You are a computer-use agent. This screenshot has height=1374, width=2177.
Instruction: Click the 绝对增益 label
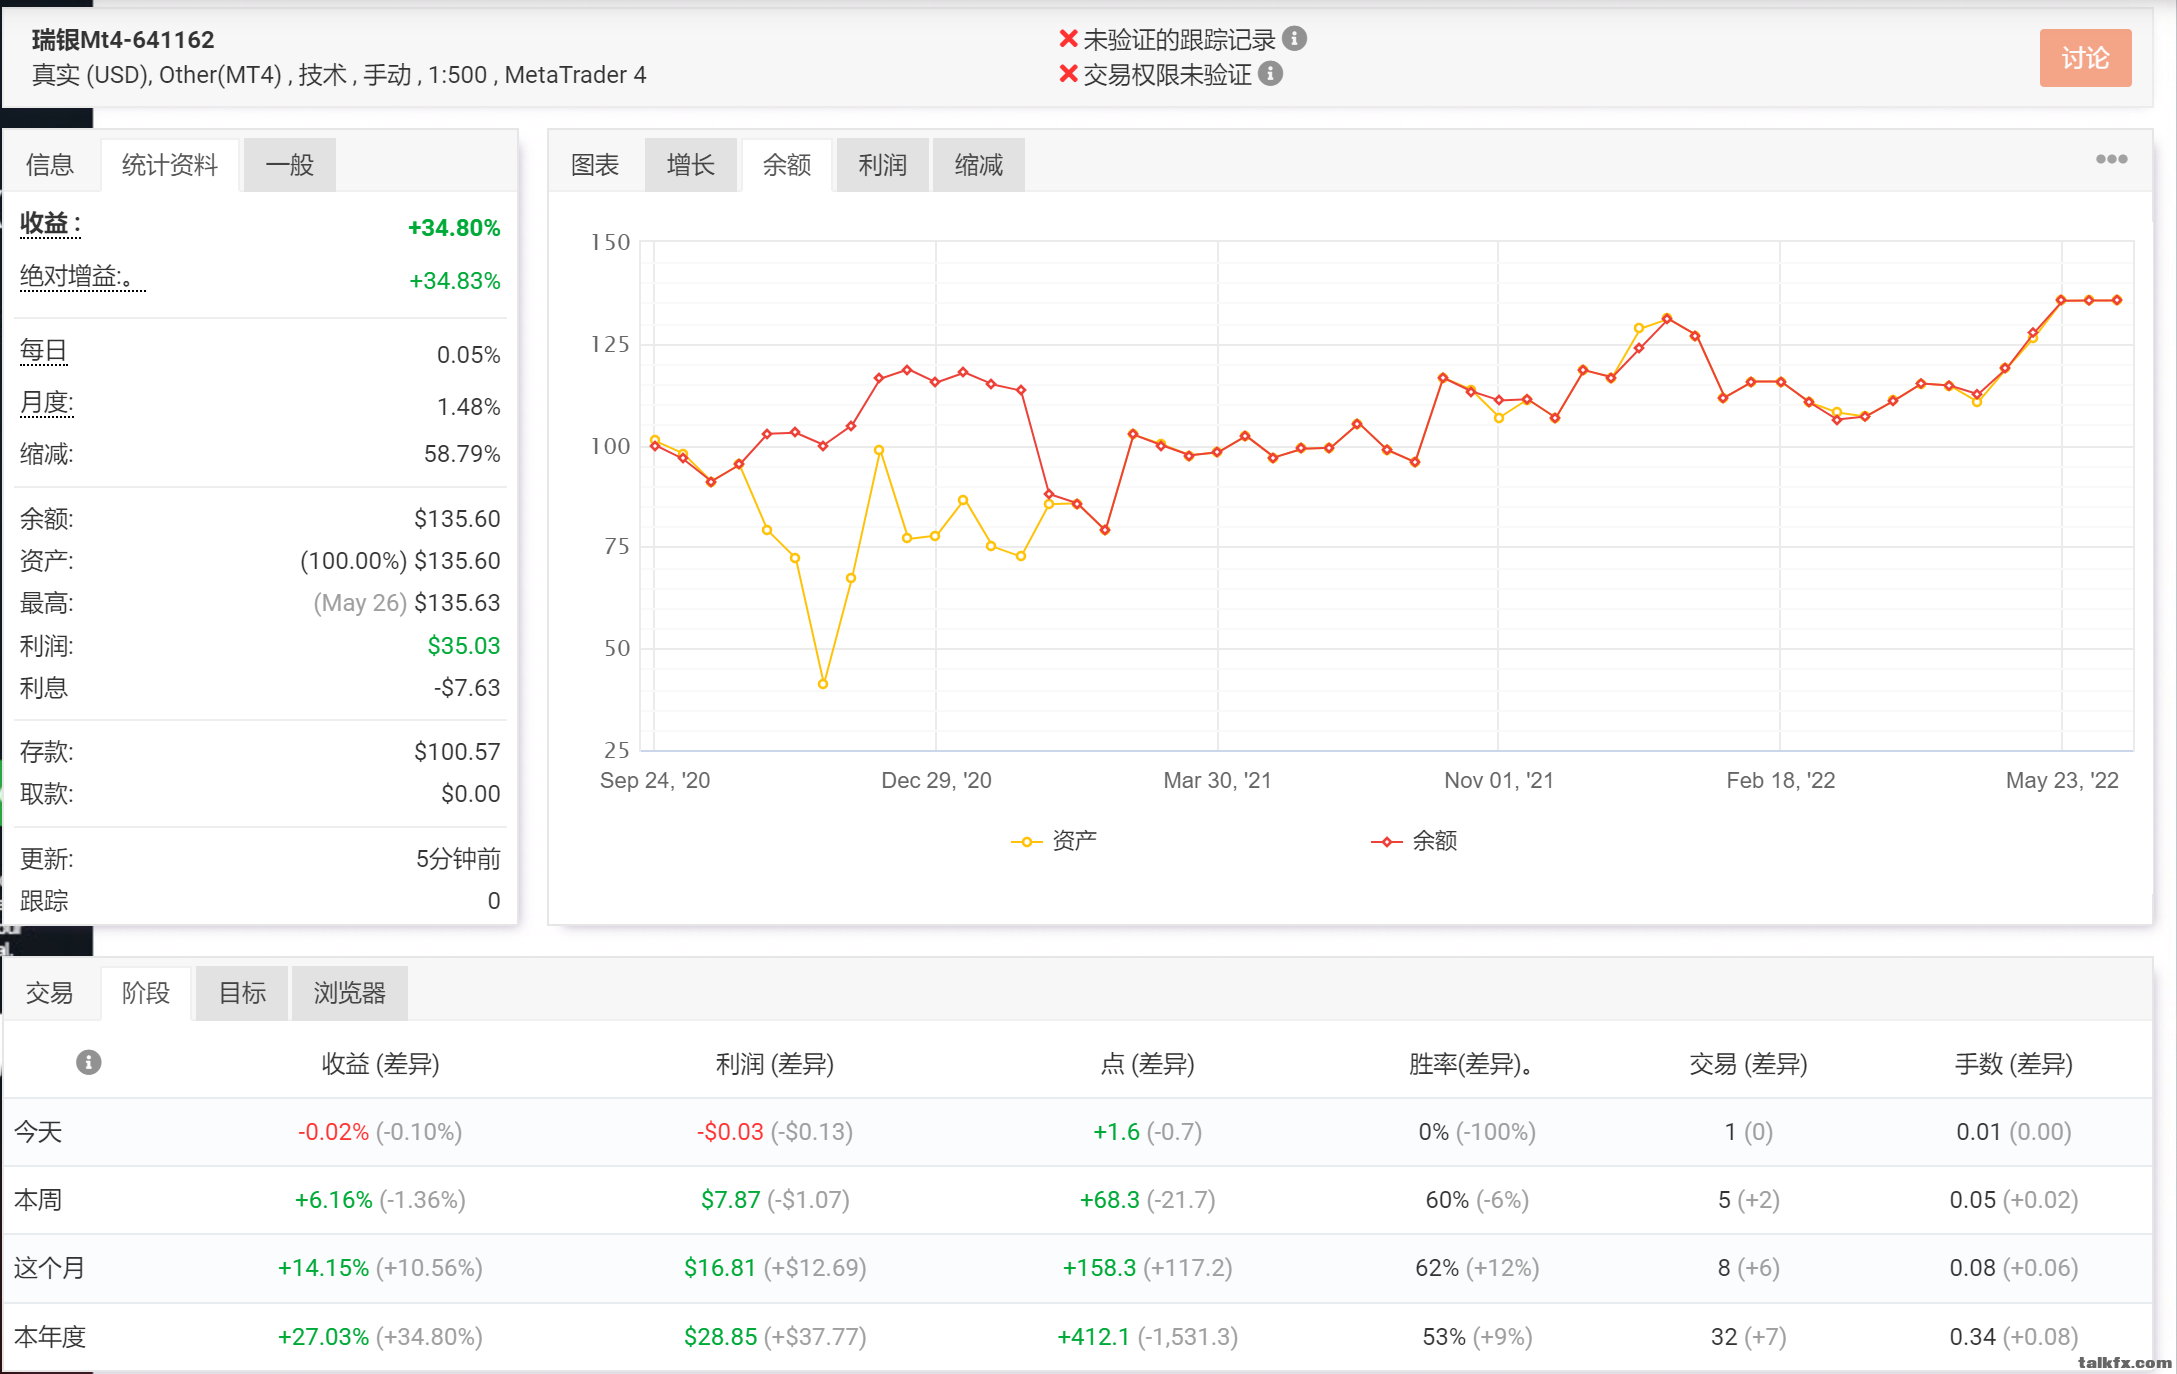(83, 277)
